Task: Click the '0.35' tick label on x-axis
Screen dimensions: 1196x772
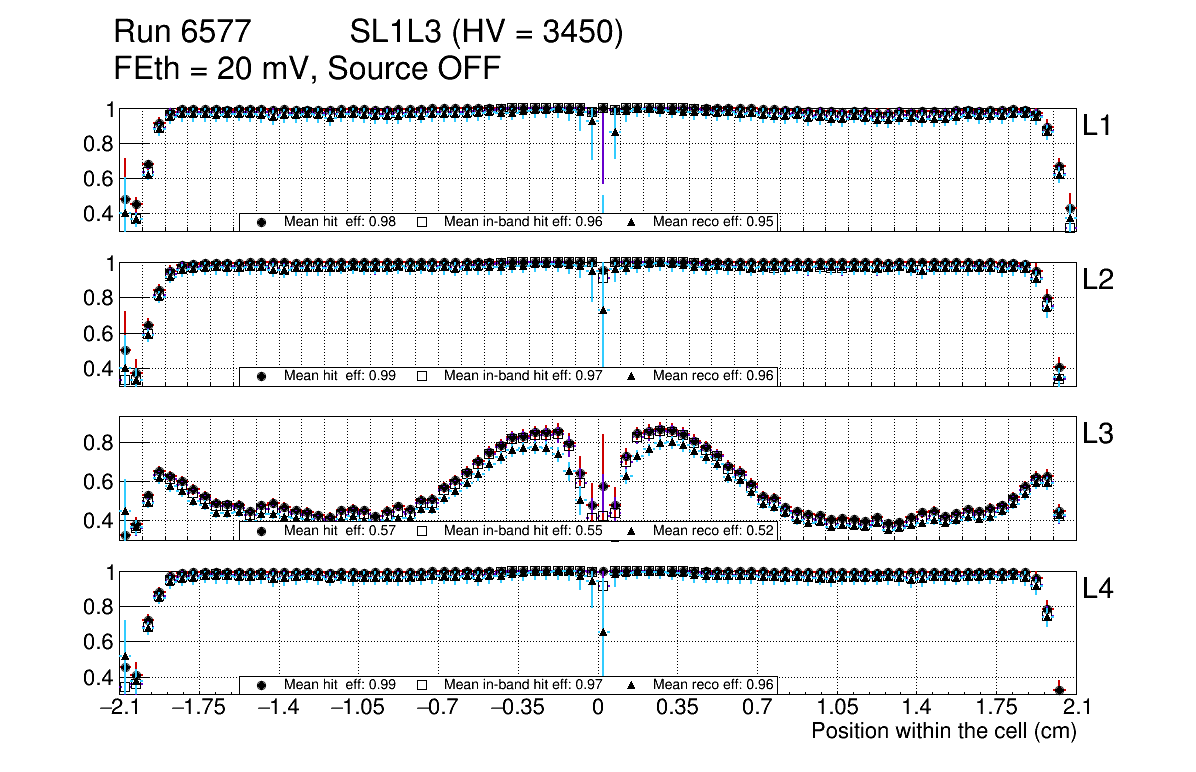Action: [x=677, y=709]
